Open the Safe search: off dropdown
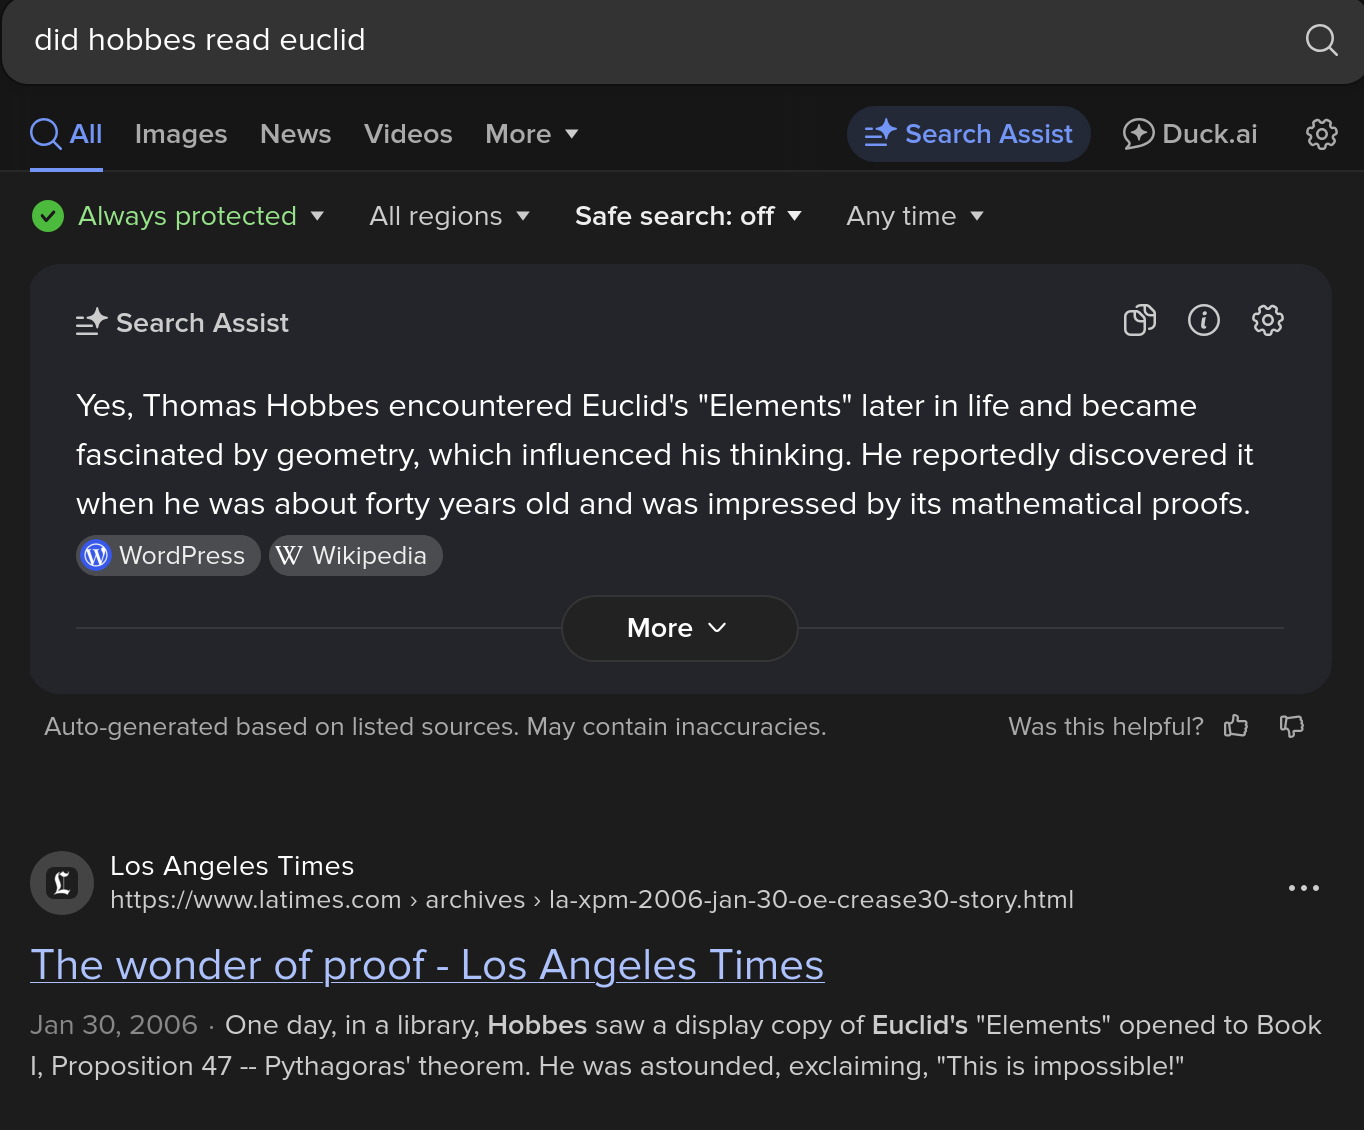Image resolution: width=1364 pixels, height=1130 pixels. pyautogui.click(x=688, y=216)
